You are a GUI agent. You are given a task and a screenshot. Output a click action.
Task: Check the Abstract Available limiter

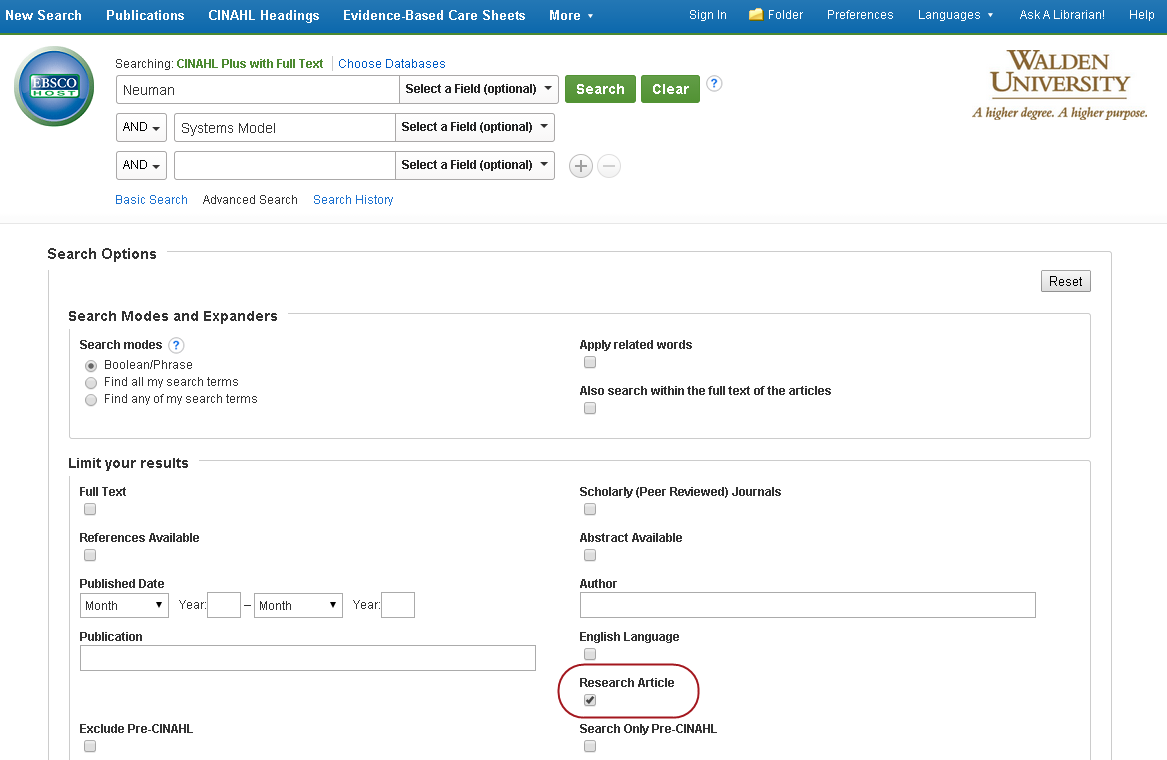pyautogui.click(x=590, y=556)
